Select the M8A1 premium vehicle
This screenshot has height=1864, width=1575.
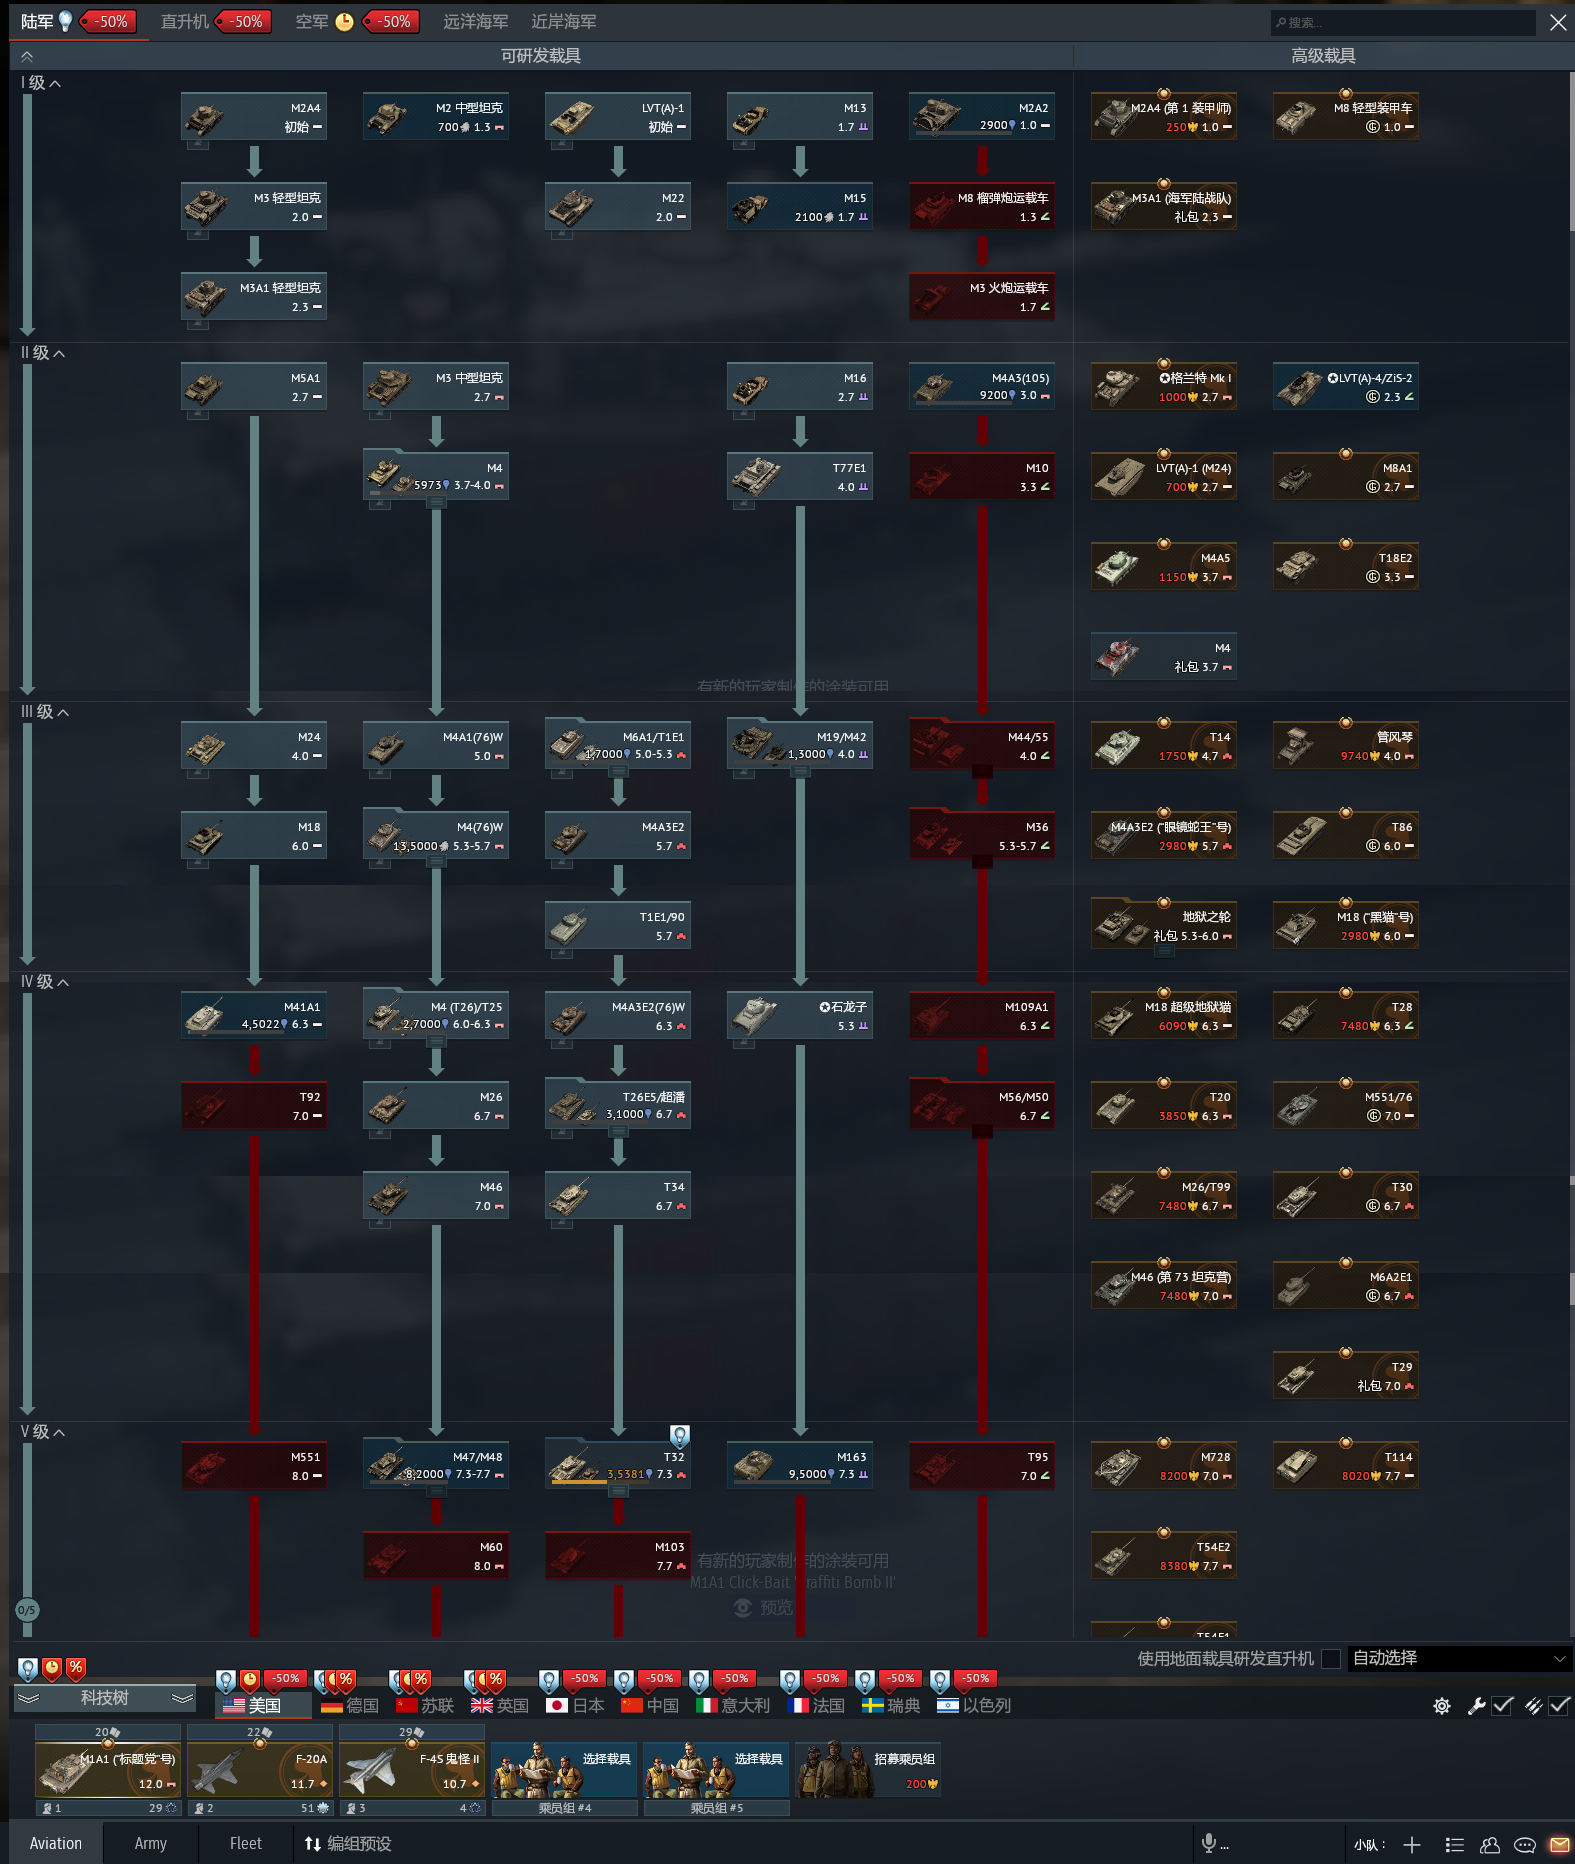click(x=1346, y=477)
